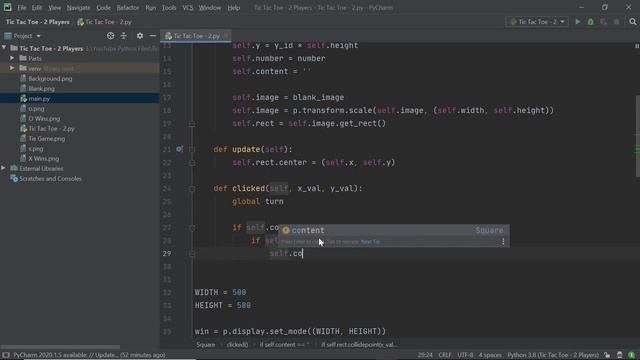The width and height of the screenshot is (640, 360).
Task: Click the Stop process square icon
Action: (617, 22)
